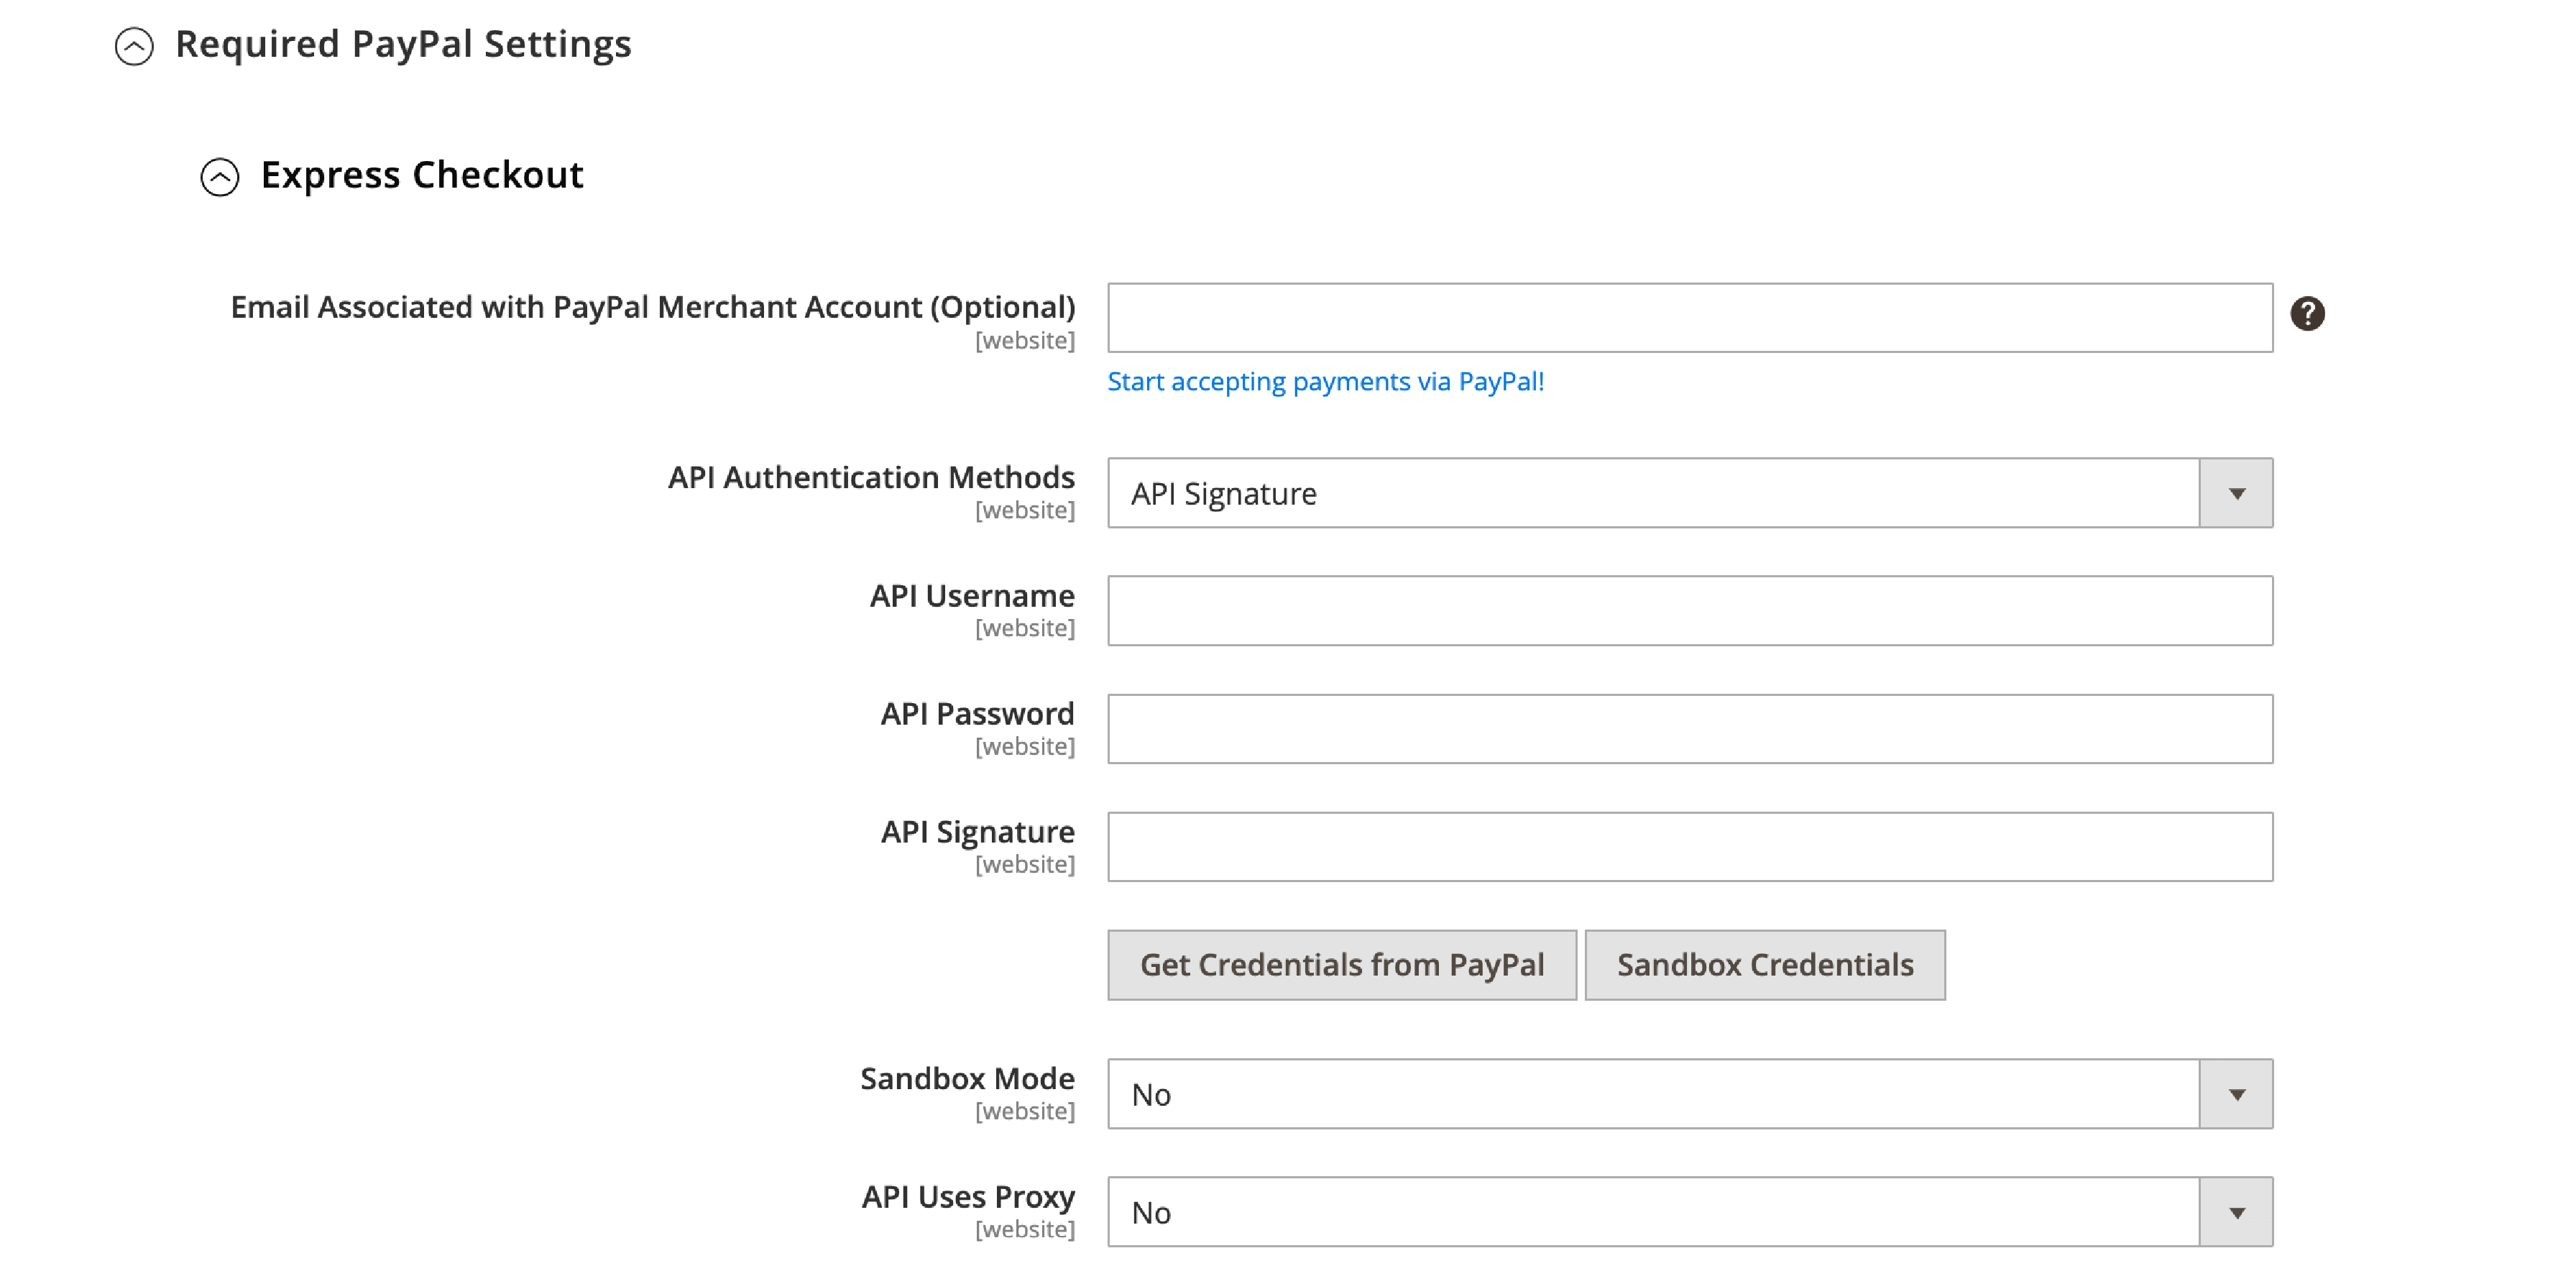
Task: Open API Authentication Methods dropdown
Action: click(1690, 493)
